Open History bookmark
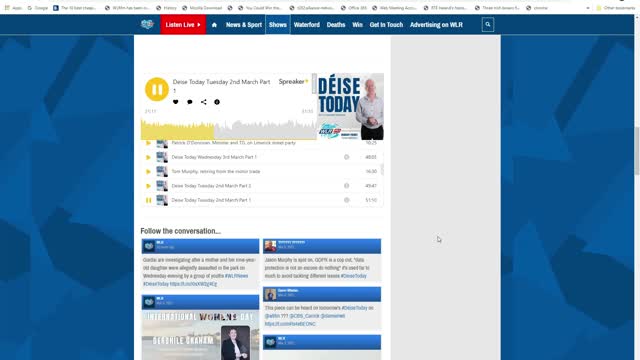Viewport: 640px width, 360px height. (x=167, y=8)
